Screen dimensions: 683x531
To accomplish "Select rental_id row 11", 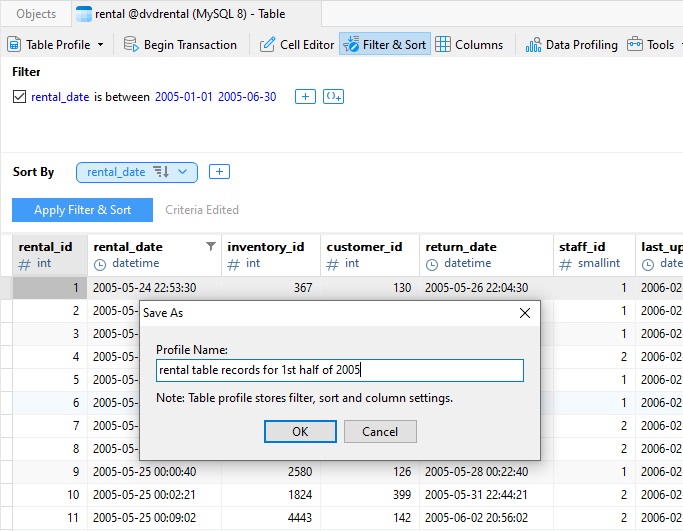I will 50,518.
